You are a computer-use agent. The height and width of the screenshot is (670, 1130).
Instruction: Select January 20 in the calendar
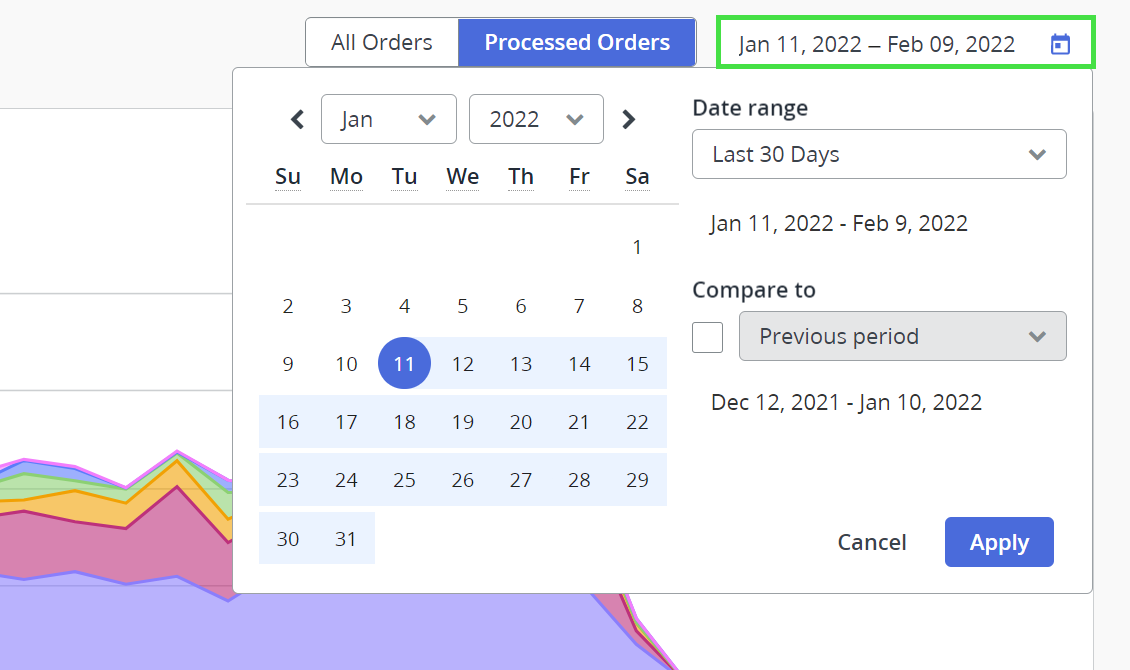pos(521,422)
